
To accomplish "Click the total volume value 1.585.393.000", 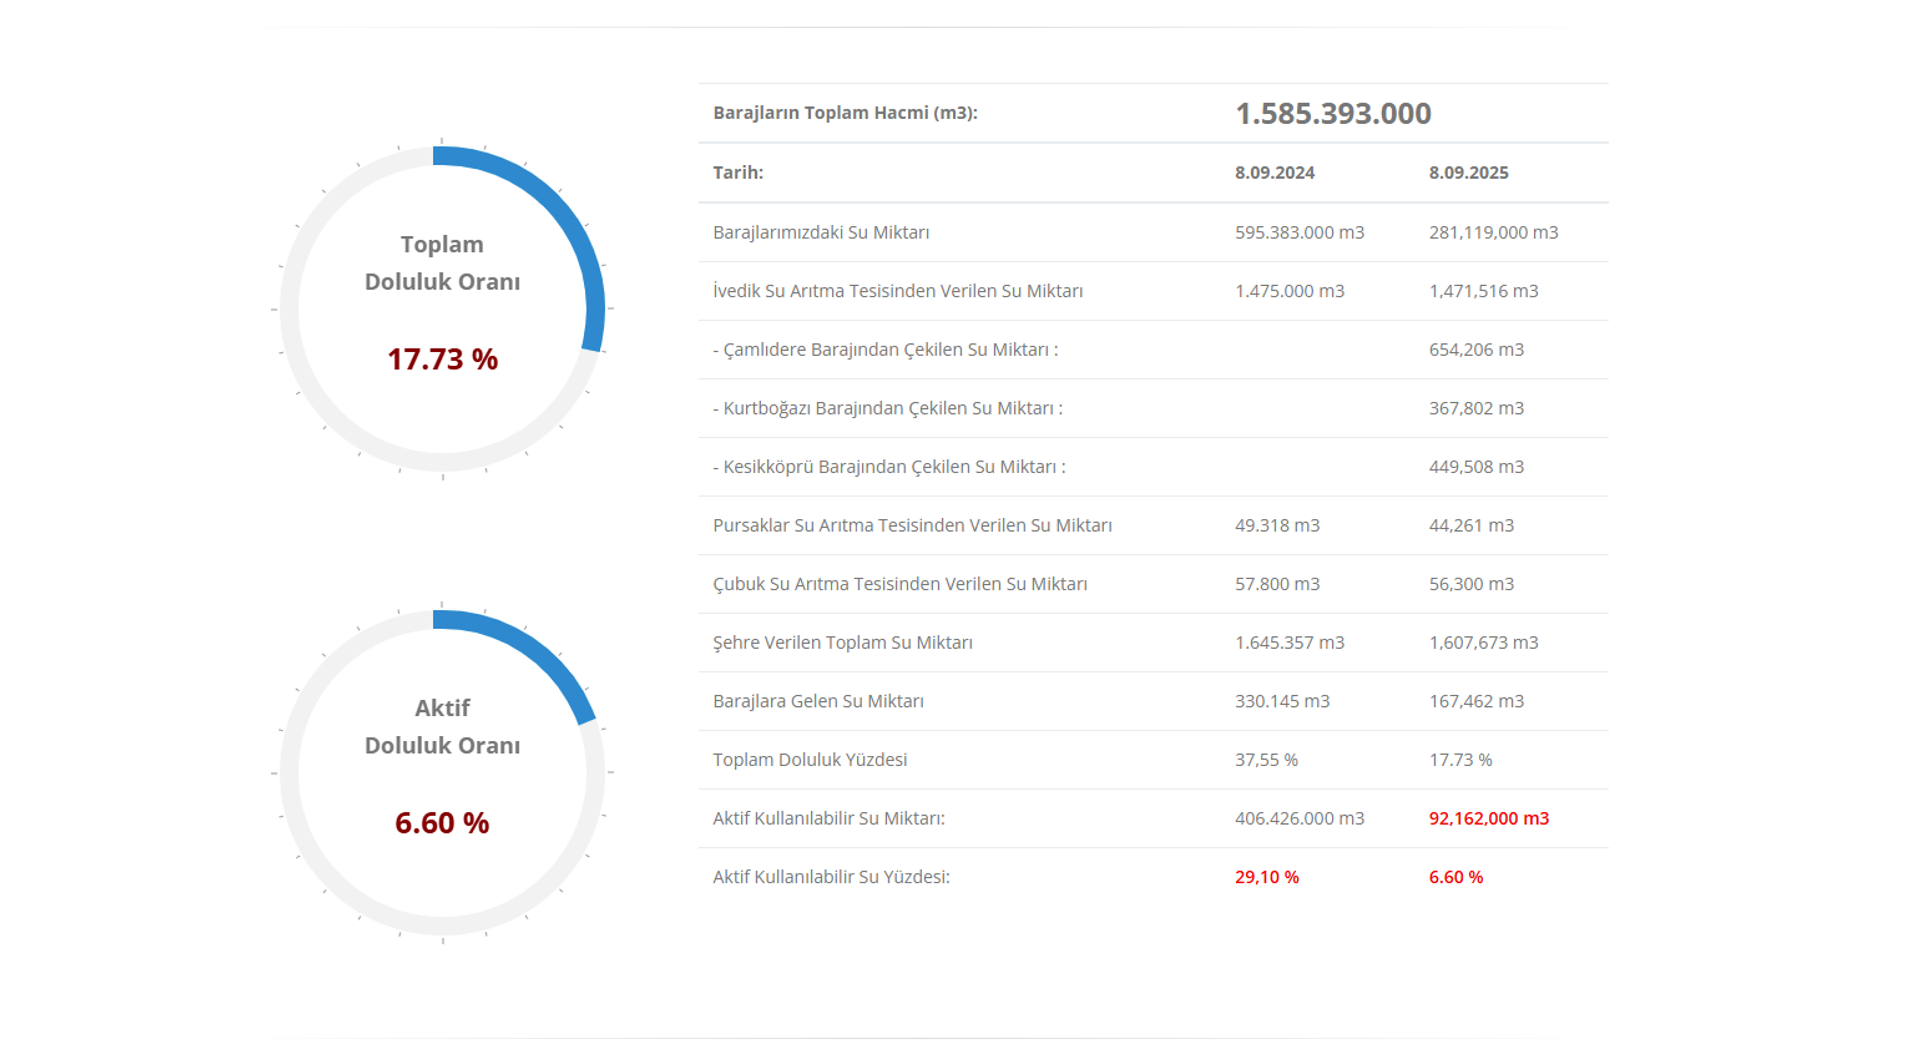I will click(x=1332, y=113).
